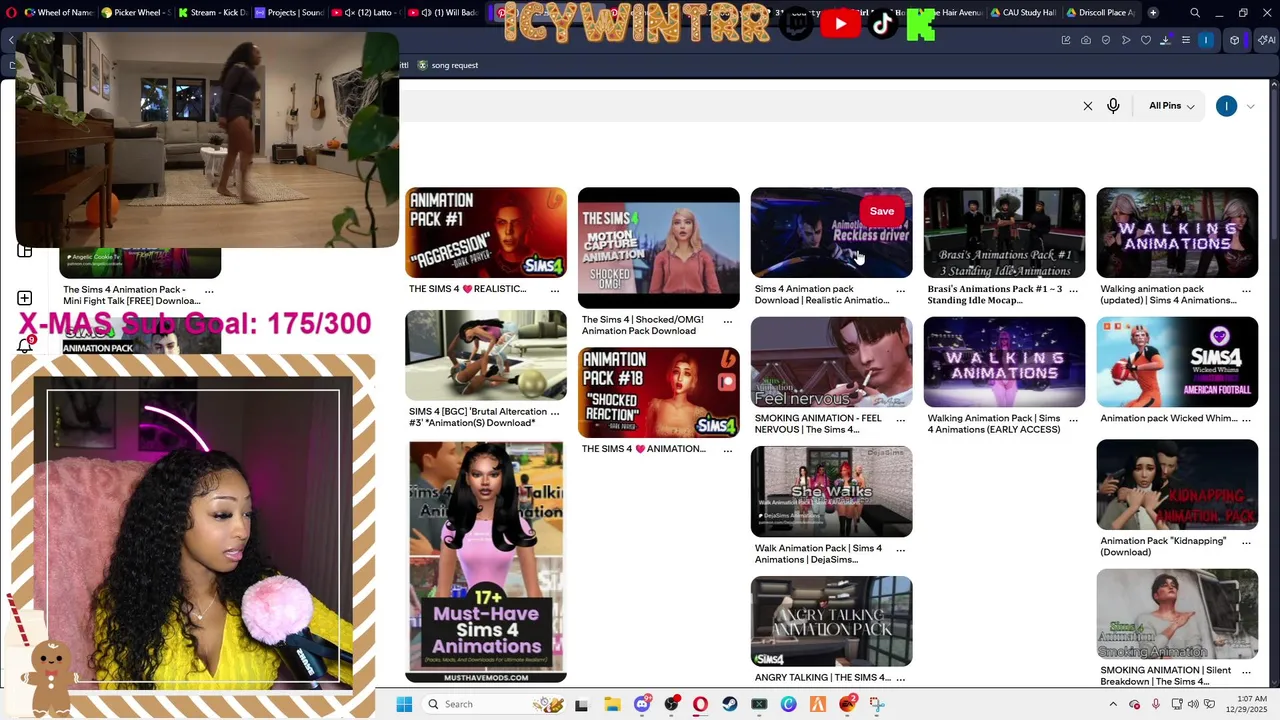Image resolution: width=1280 pixels, height=720 pixels.
Task: Open more options for Kidnapping Animation Pack pin
Action: (1246, 542)
